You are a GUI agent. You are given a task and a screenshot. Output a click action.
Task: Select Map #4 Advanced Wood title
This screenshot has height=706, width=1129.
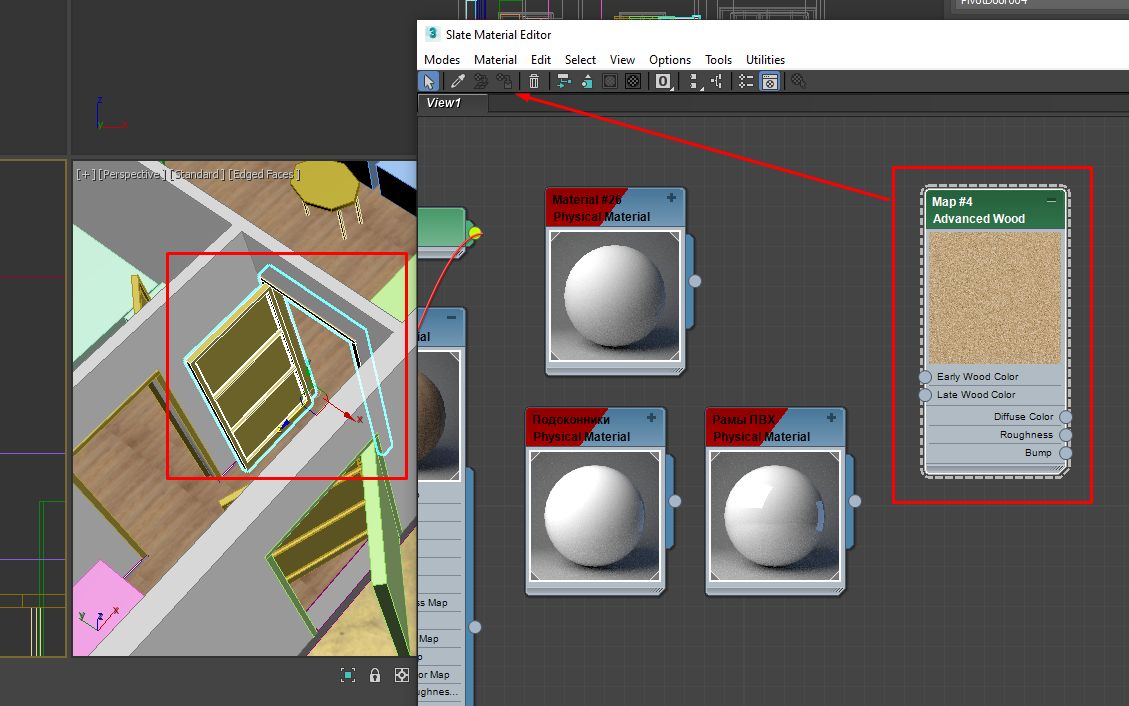[995, 209]
